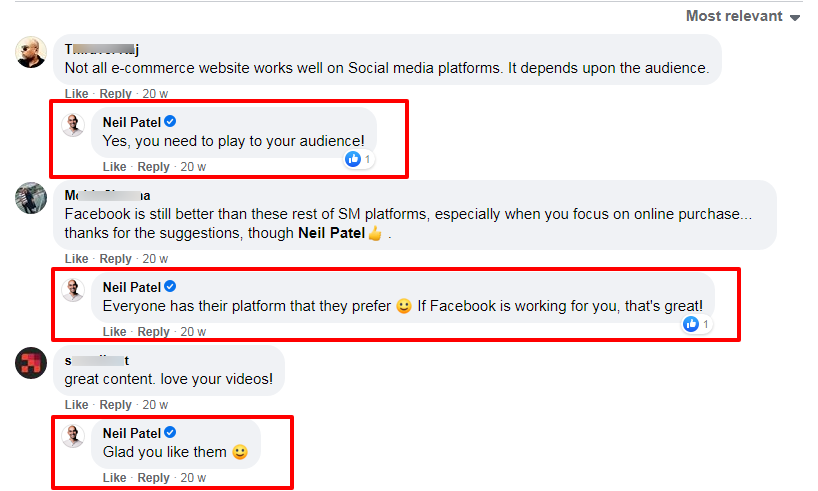818x491 pixels.
Task: Reply to the 'Not all e-commerce website' comment
Action: [116, 93]
